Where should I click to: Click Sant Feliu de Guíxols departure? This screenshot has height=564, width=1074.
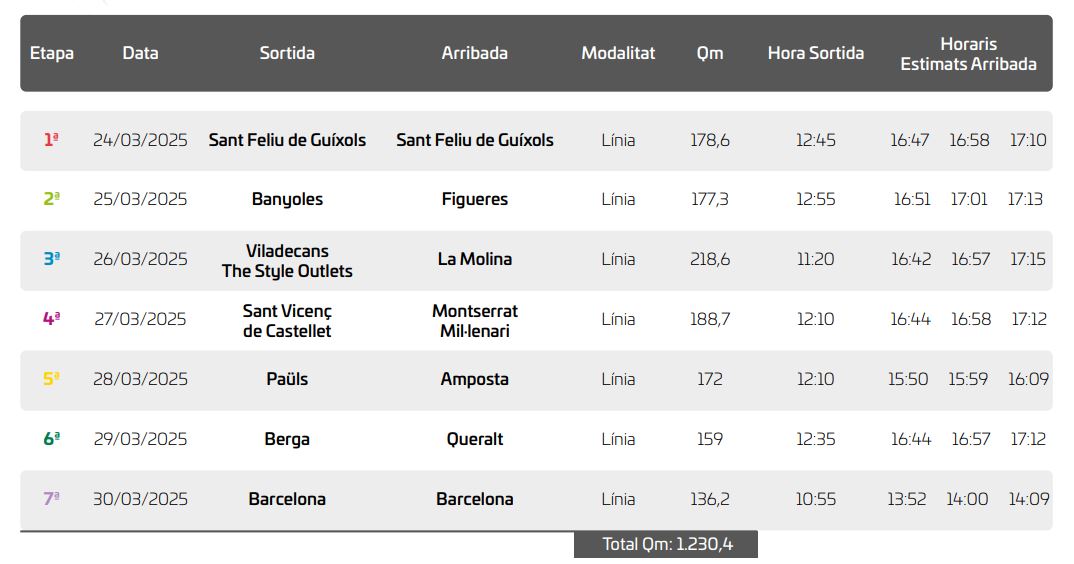pos(287,140)
